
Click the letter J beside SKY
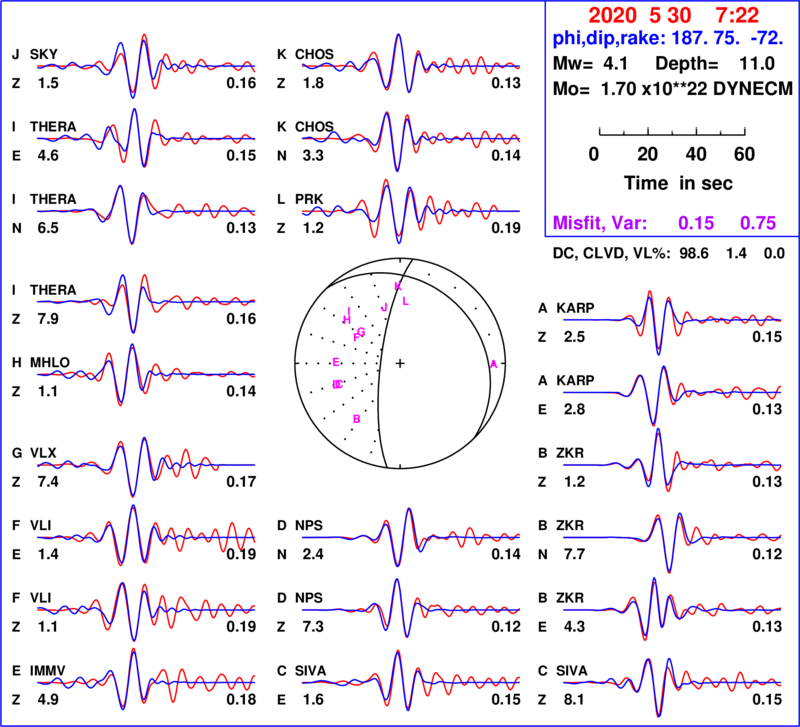16,54
